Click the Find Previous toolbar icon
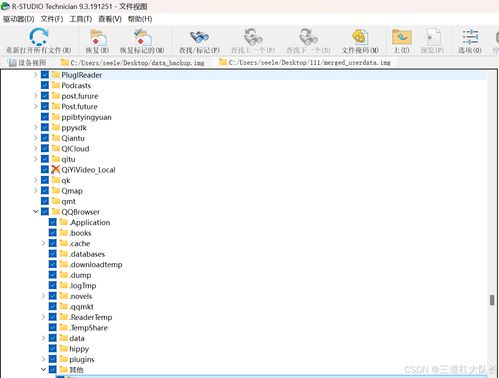This screenshot has width=499, height=378. pos(253,37)
